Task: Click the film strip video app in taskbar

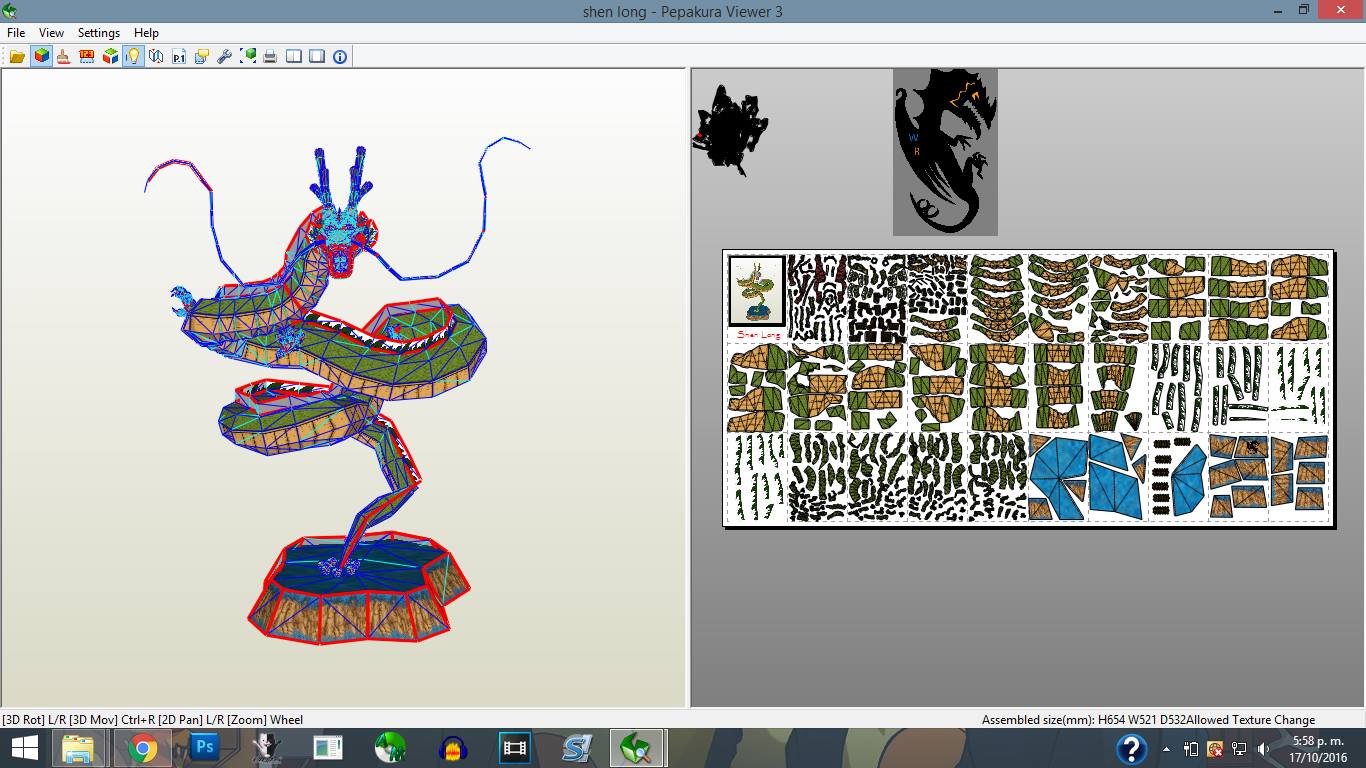Action: [515, 748]
